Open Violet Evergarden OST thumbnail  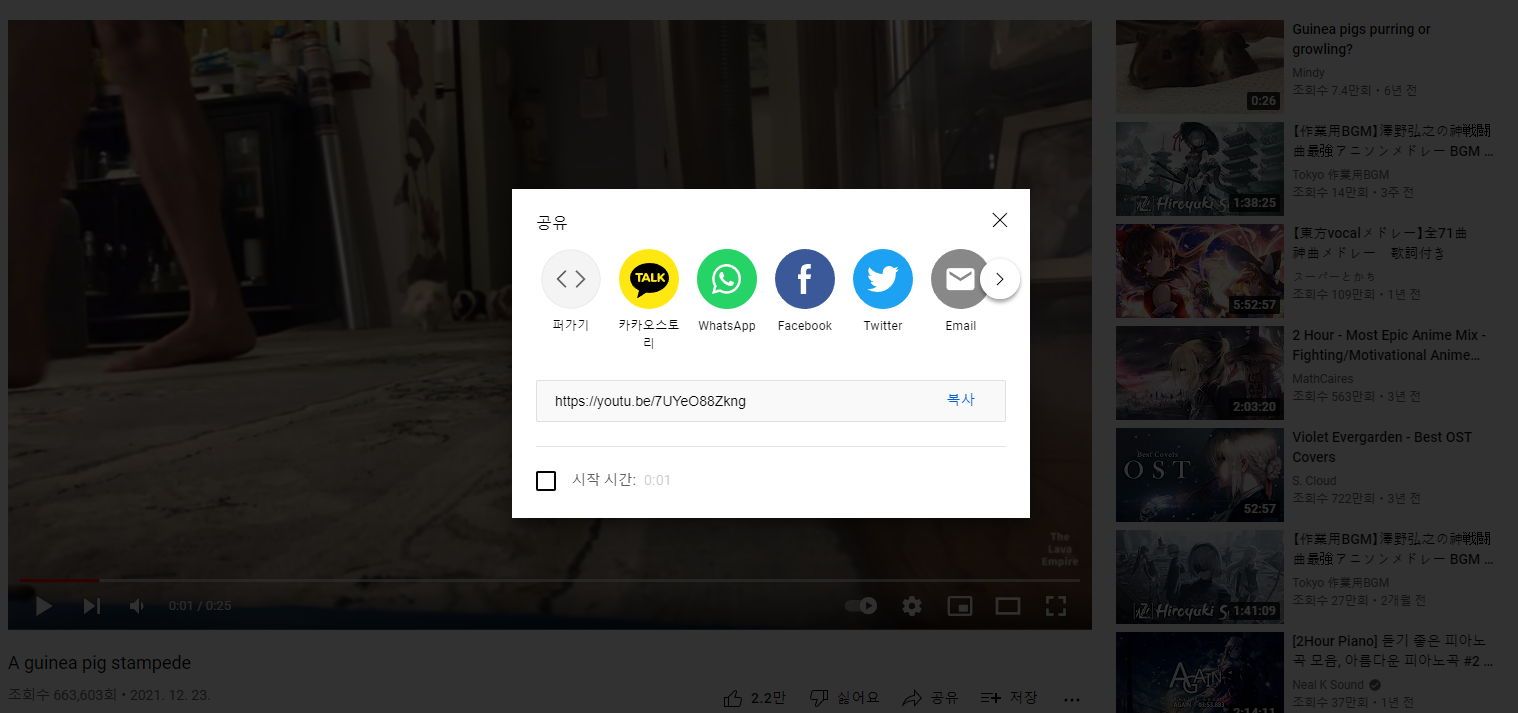[x=1199, y=475]
